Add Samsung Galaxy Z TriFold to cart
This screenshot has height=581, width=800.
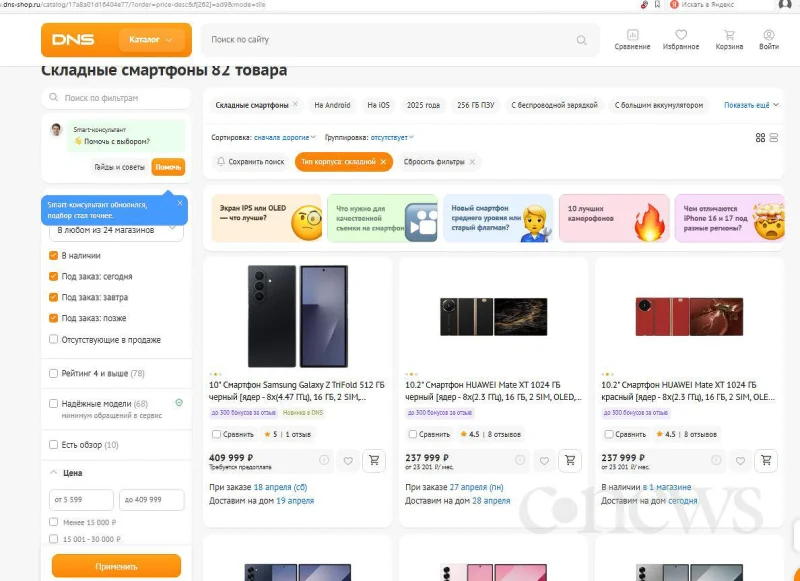click(374, 461)
